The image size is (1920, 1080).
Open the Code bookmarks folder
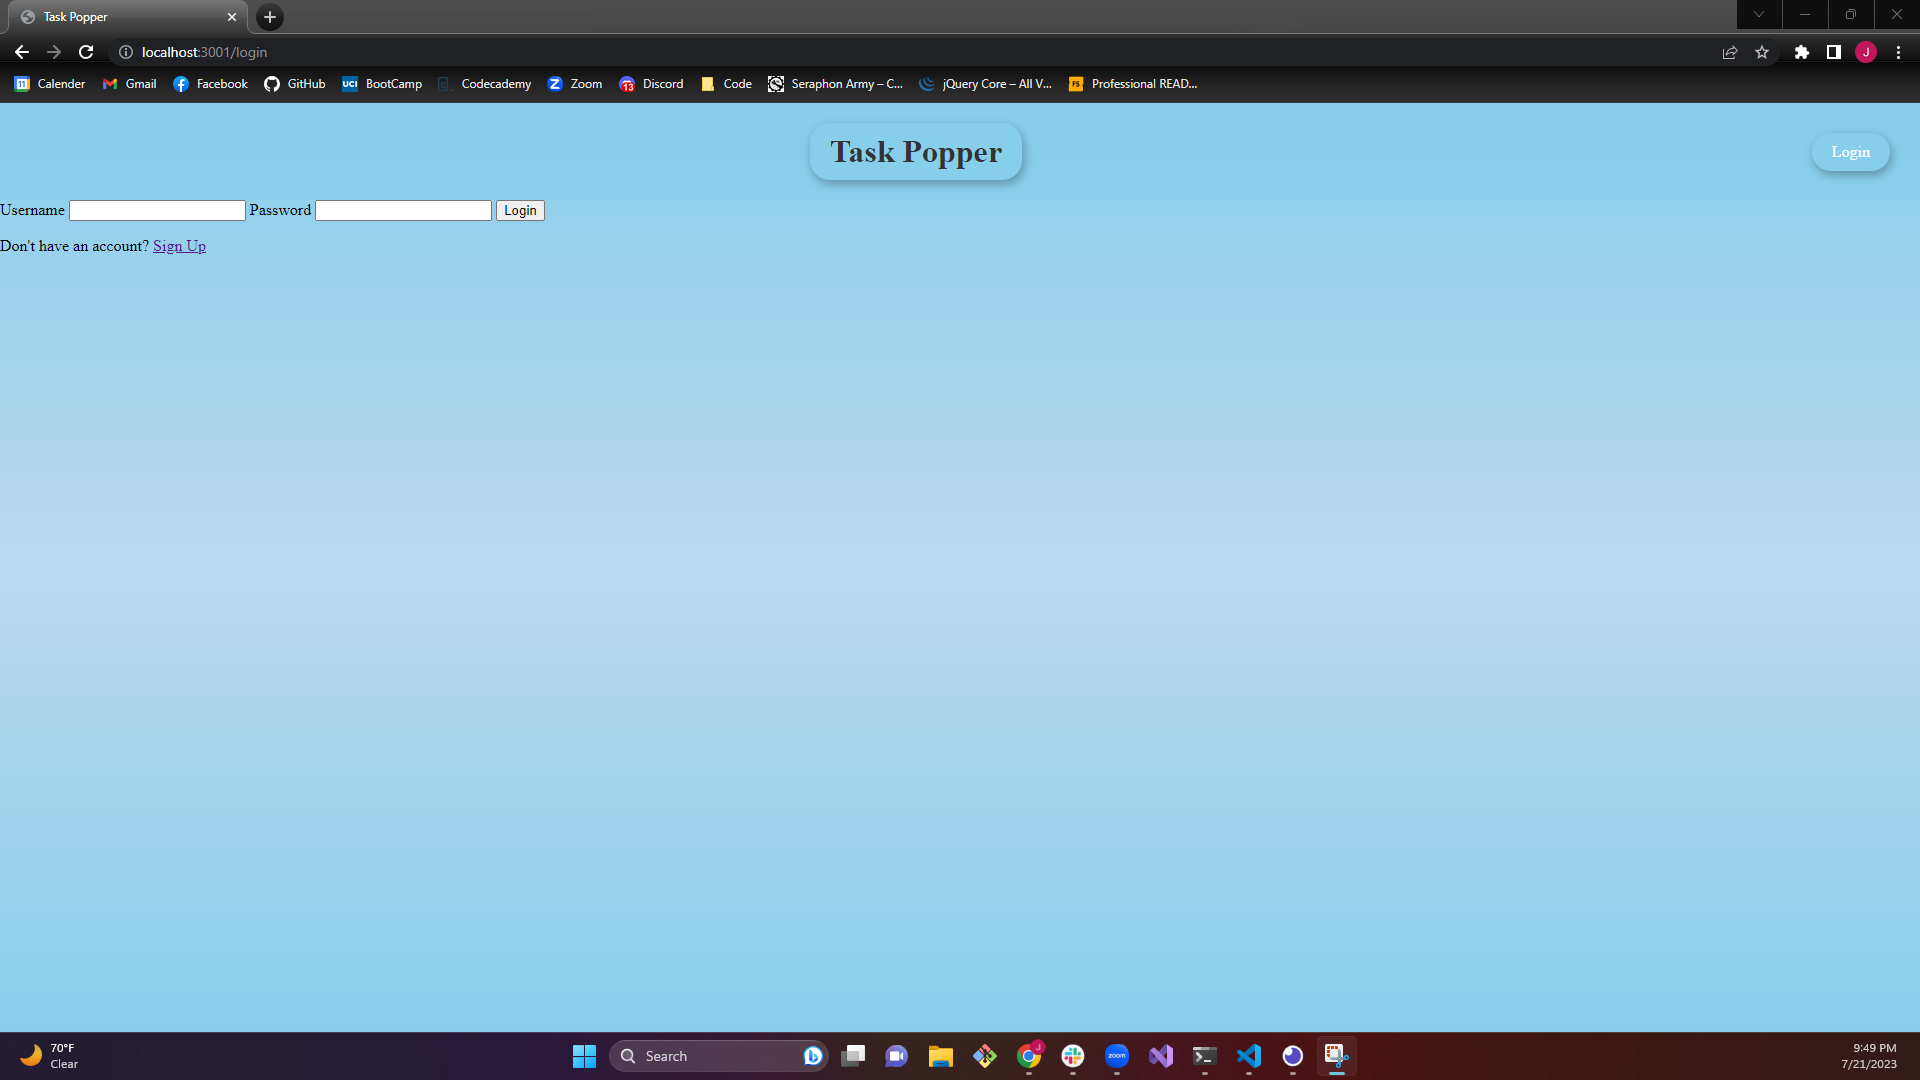(727, 84)
